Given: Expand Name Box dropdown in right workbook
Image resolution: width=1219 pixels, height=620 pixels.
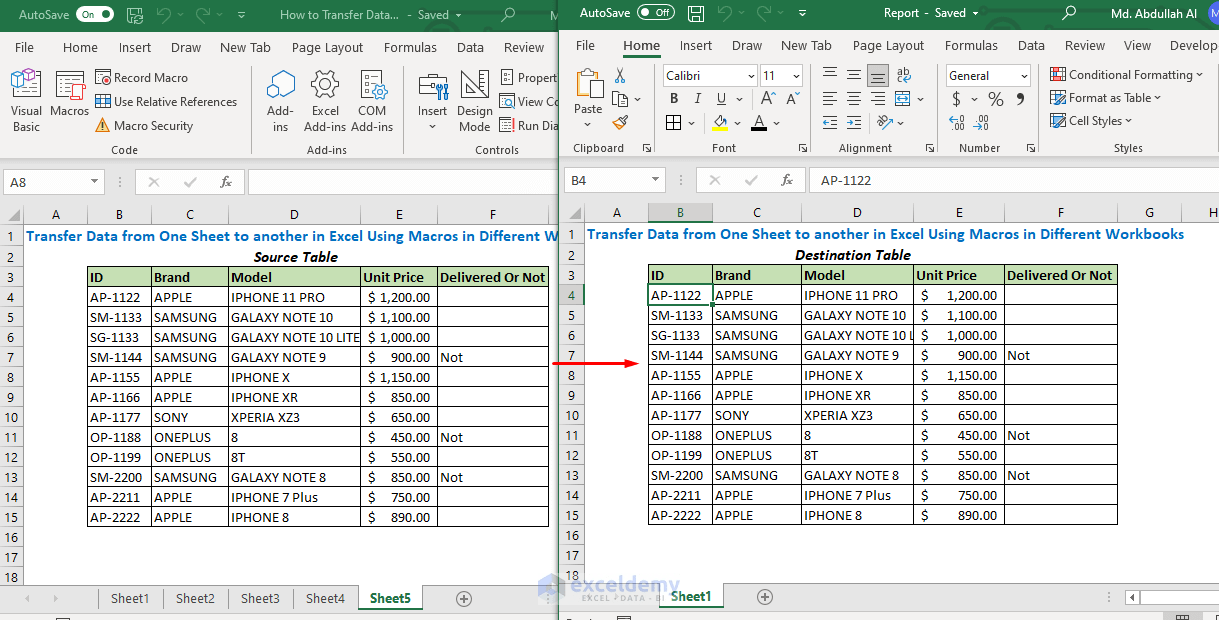Looking at the screenshot, I should (656, 180).
